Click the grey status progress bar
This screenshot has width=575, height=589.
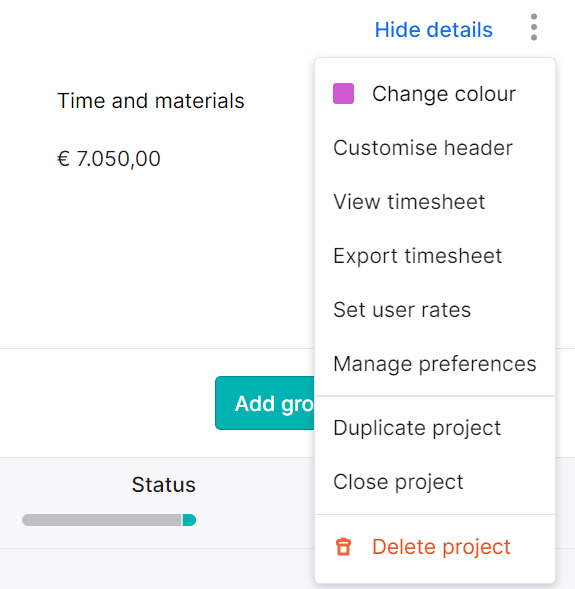102,520
